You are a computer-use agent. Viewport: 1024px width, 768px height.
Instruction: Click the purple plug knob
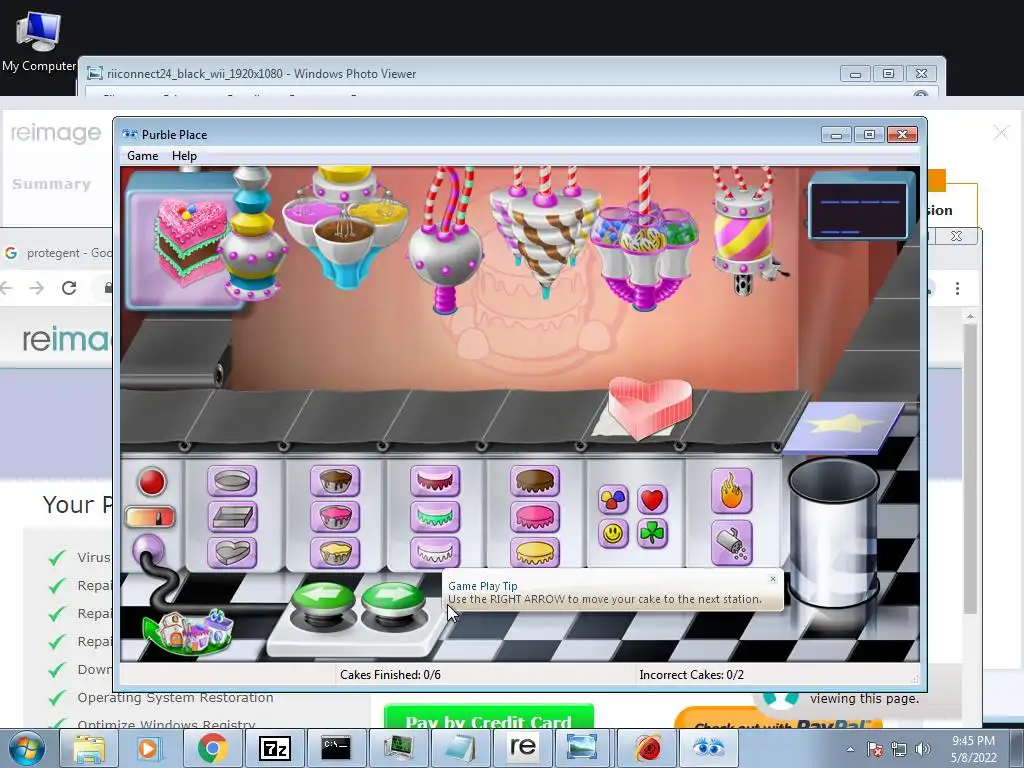click(148, 549)
